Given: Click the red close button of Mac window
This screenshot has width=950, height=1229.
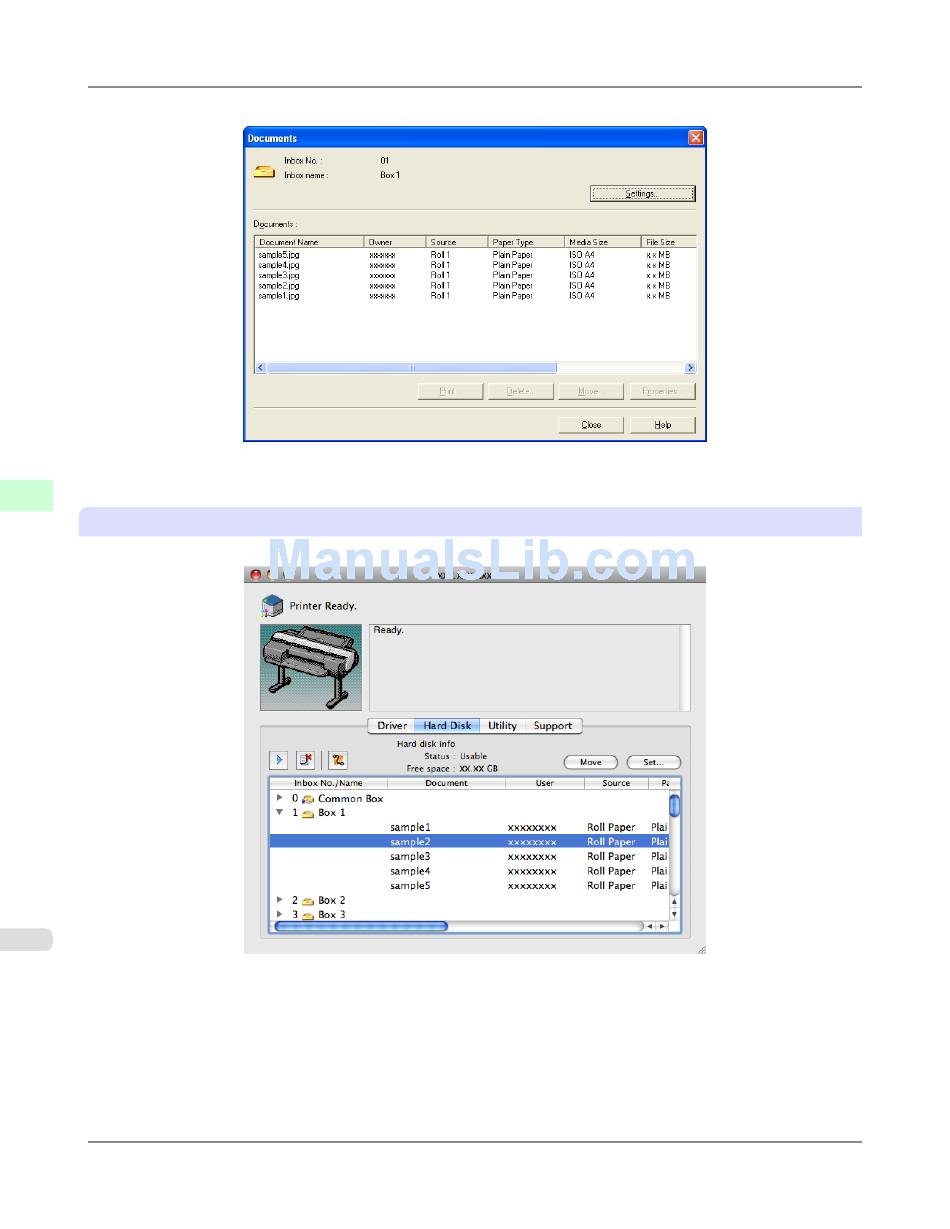Looking at the screenshot, I should (255, 575).
